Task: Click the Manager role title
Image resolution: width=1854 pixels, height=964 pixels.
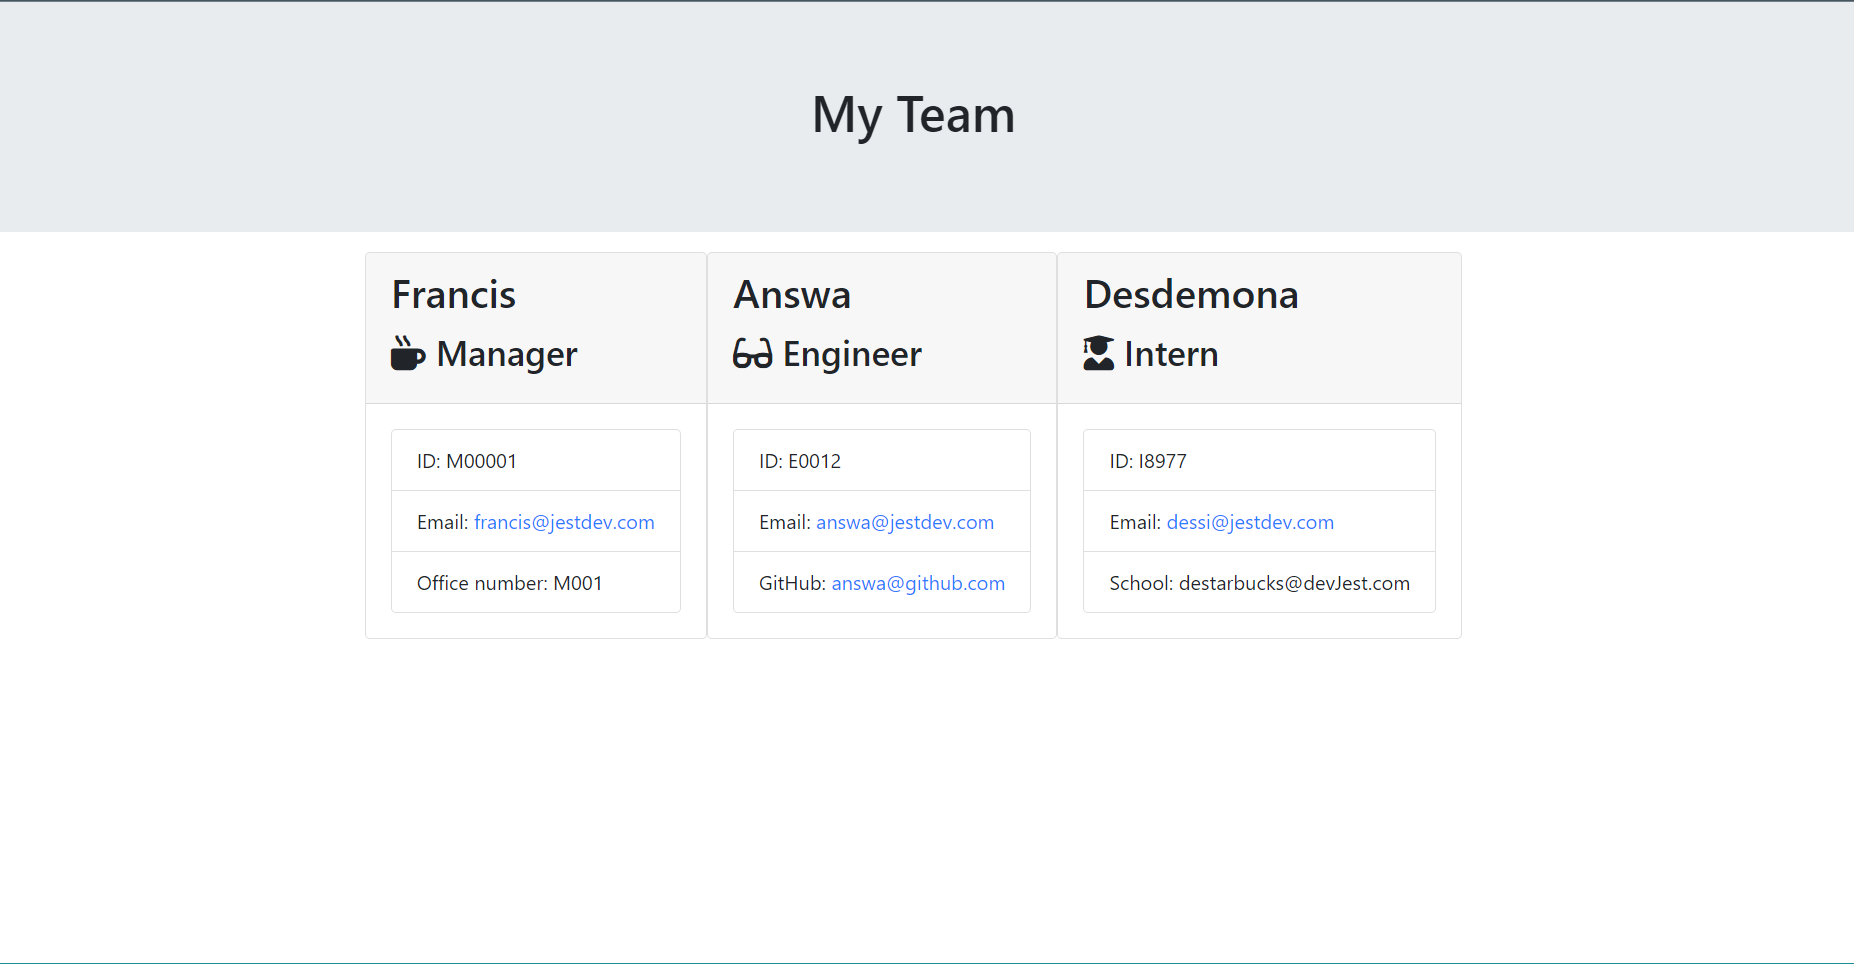Action: (507, 354)
